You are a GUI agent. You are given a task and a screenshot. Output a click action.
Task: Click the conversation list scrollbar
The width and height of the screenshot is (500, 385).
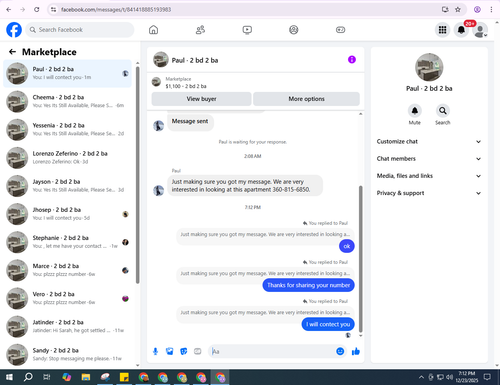click(137, 175)
